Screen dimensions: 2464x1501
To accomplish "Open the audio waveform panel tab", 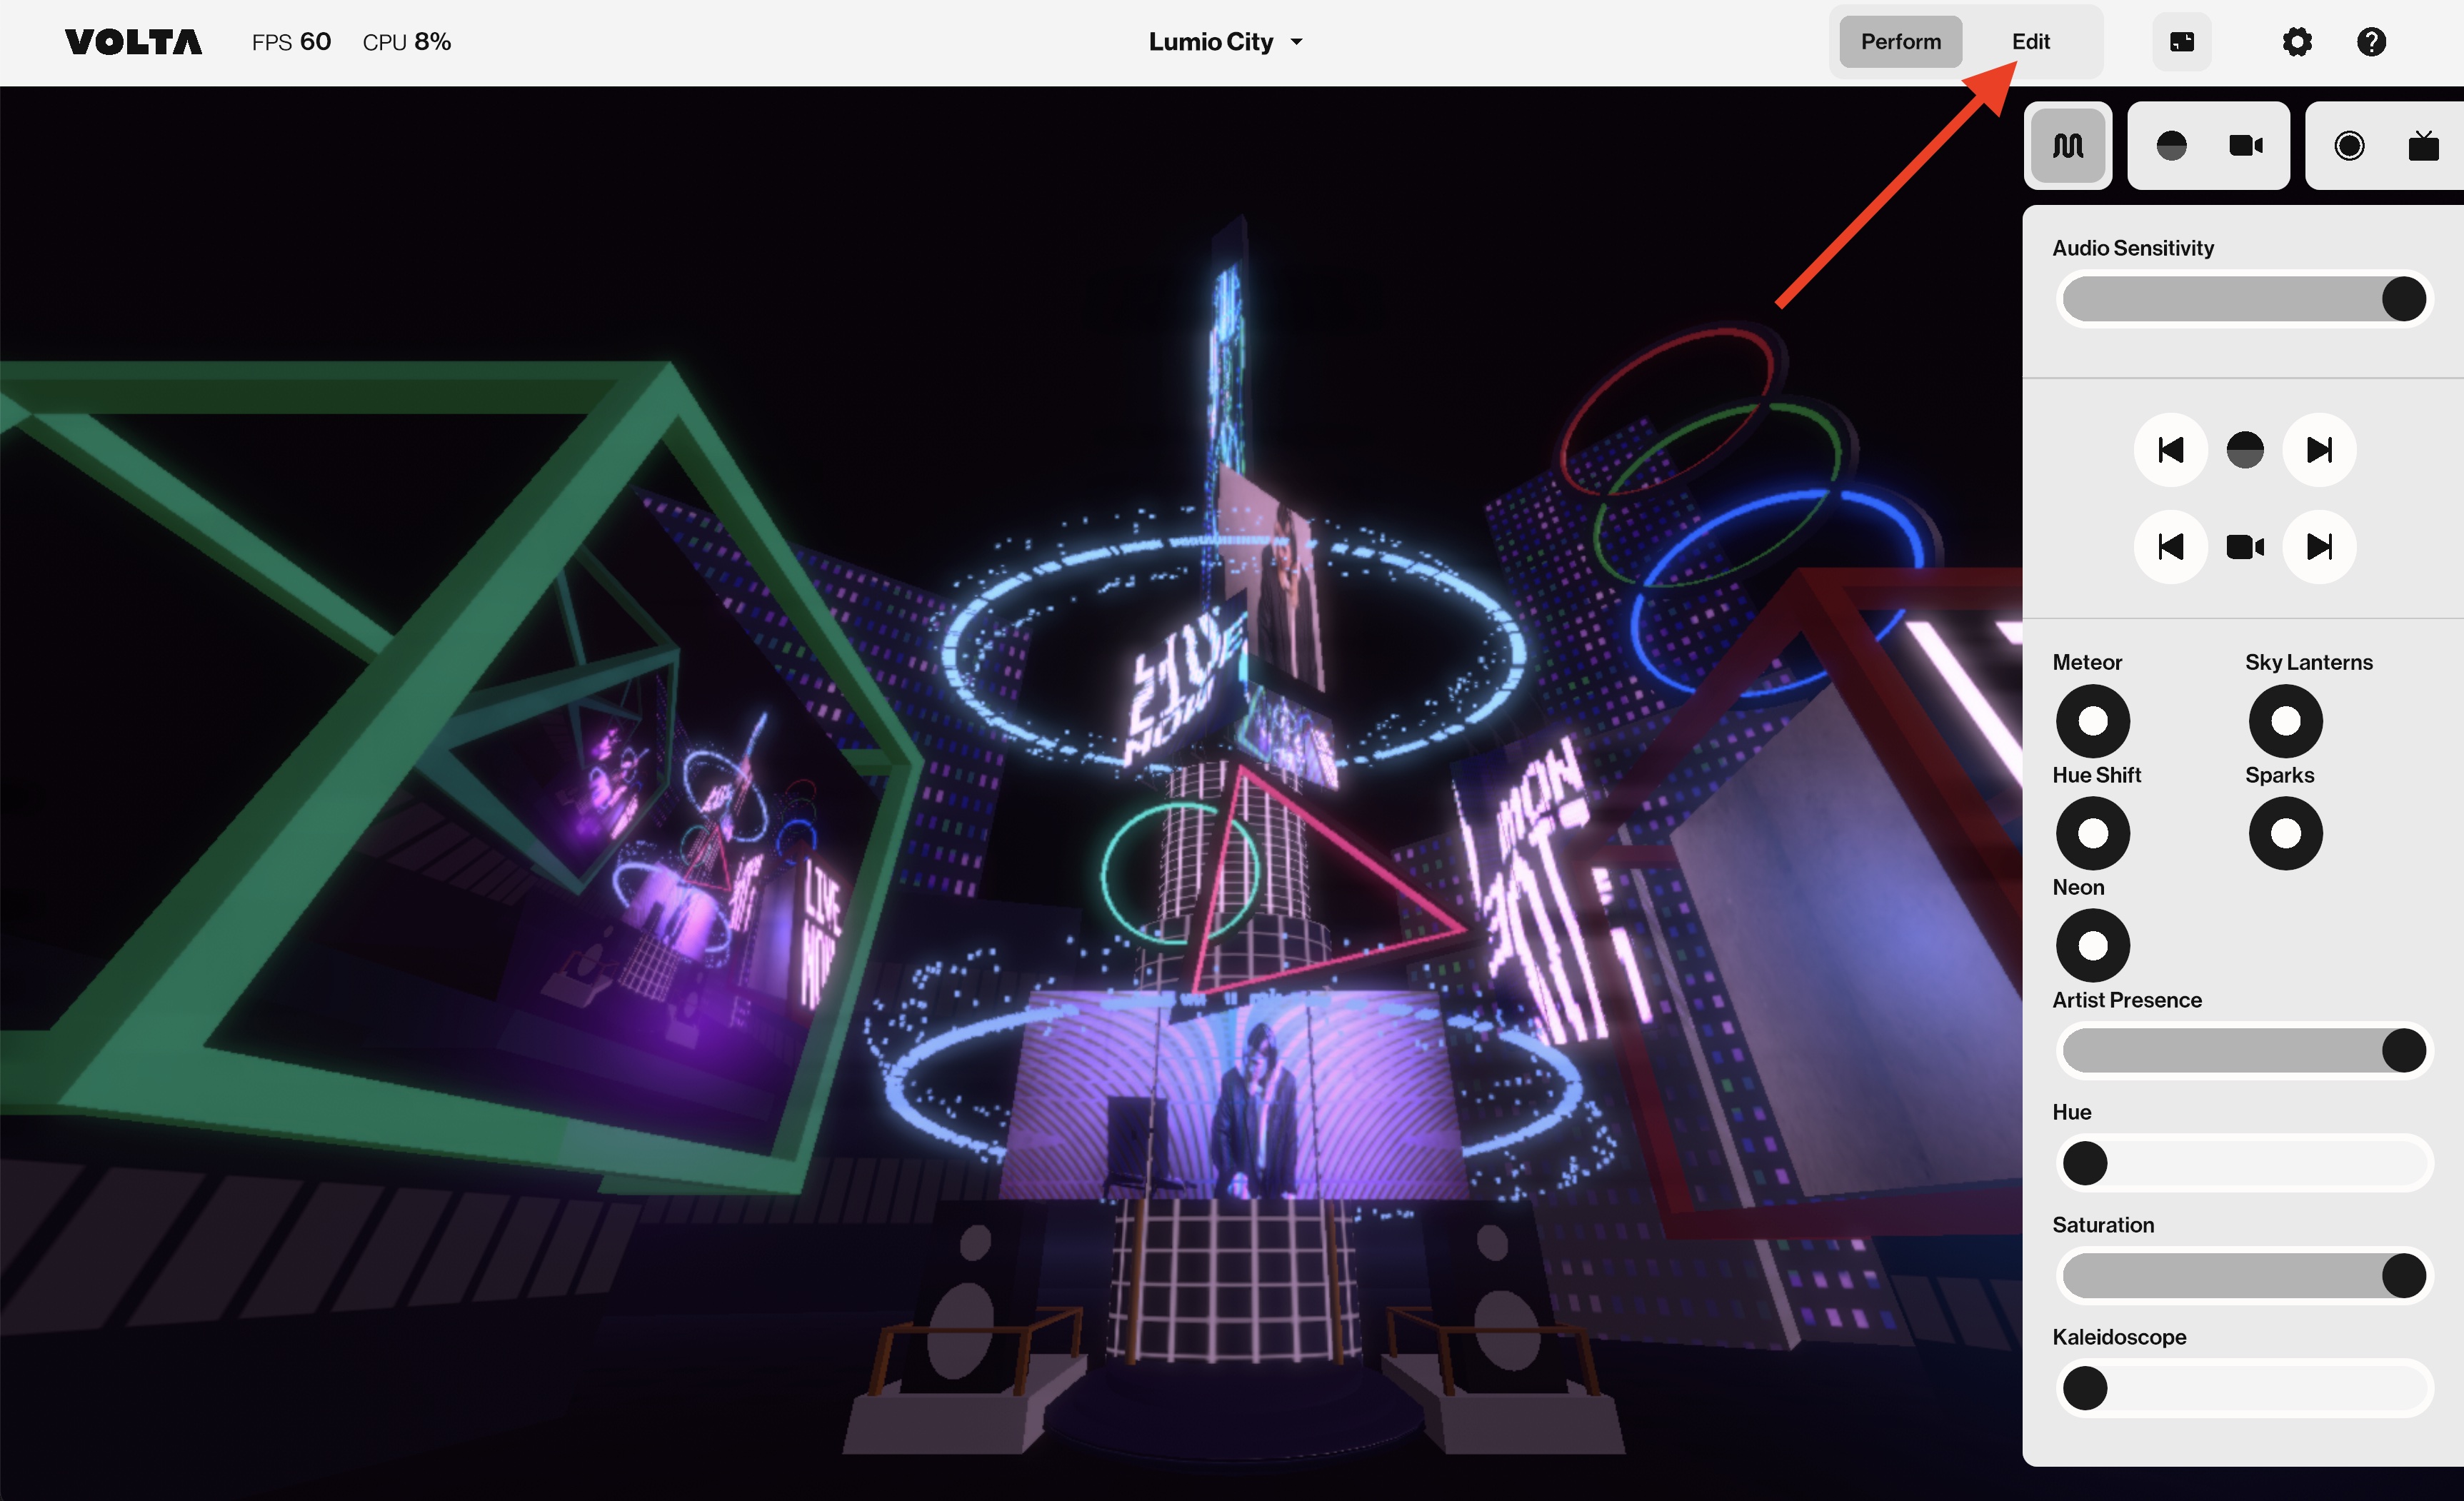I will tap(2067, 146).
